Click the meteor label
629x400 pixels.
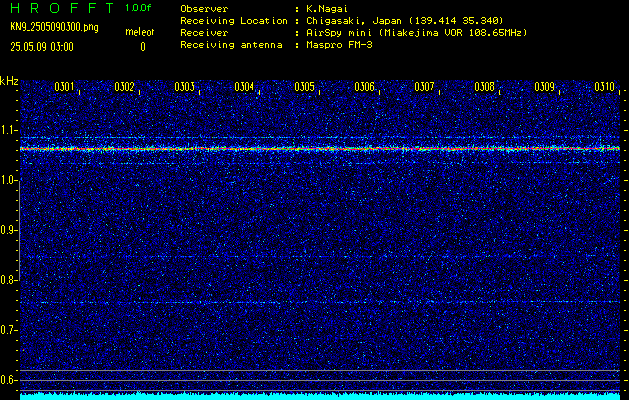pyautogui.click(x=140, y=32)
